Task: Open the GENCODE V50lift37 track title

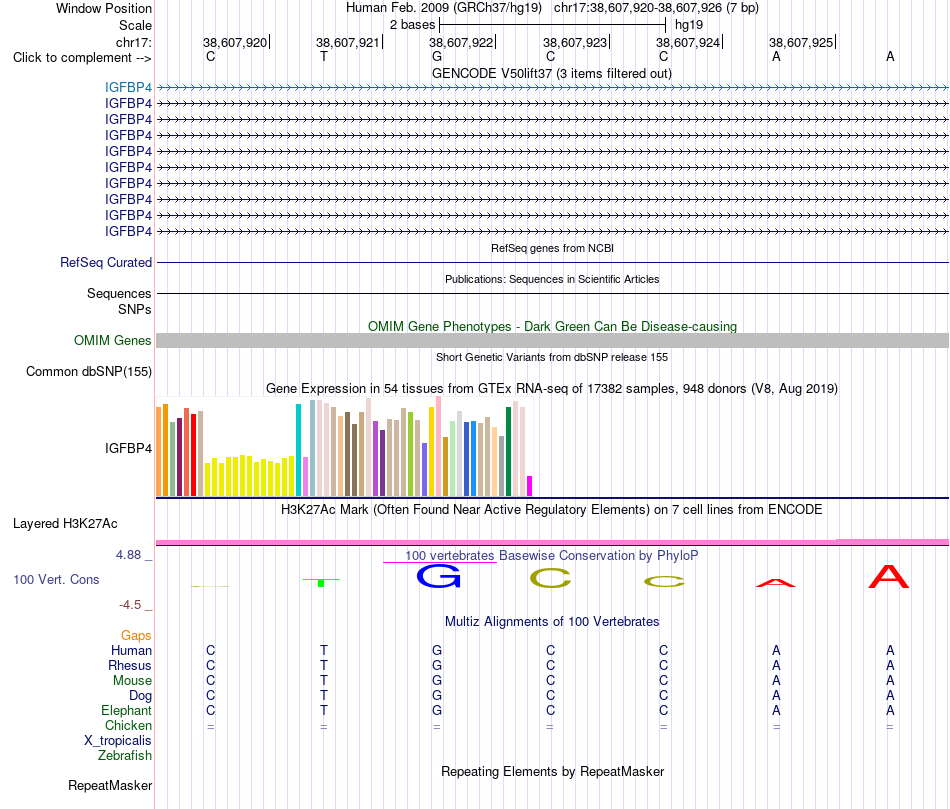Action: coord(551,73)
